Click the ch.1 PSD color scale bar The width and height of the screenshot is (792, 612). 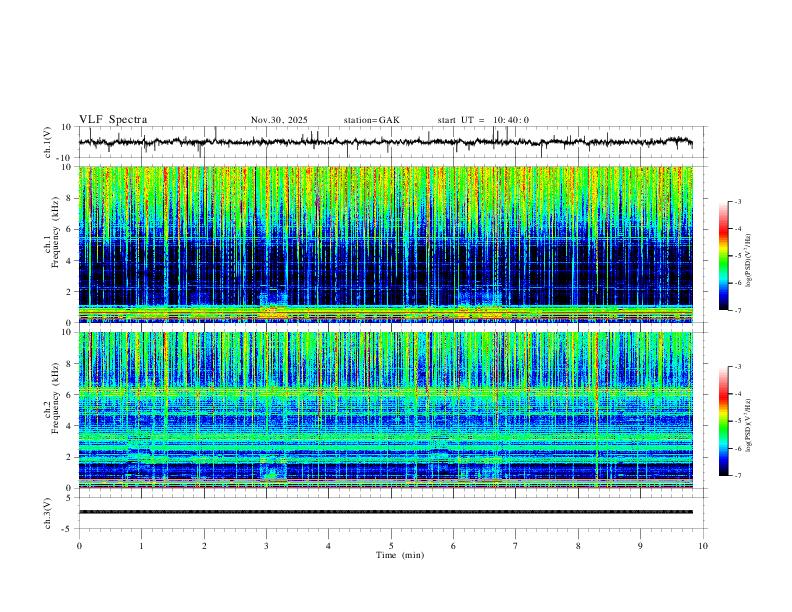coord(723,255)
